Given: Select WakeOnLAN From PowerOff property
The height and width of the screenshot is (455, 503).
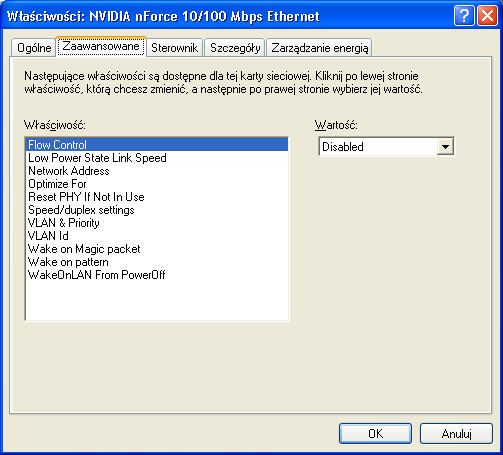Looking at the screenshot, I should [x=157, y=275].
